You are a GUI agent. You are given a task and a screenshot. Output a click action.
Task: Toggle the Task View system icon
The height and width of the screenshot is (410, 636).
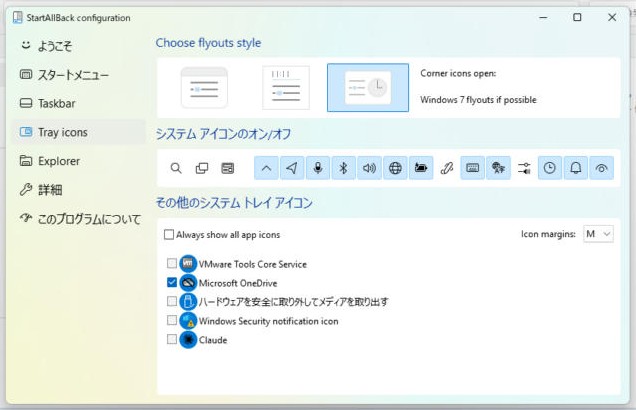pos(202,168)
